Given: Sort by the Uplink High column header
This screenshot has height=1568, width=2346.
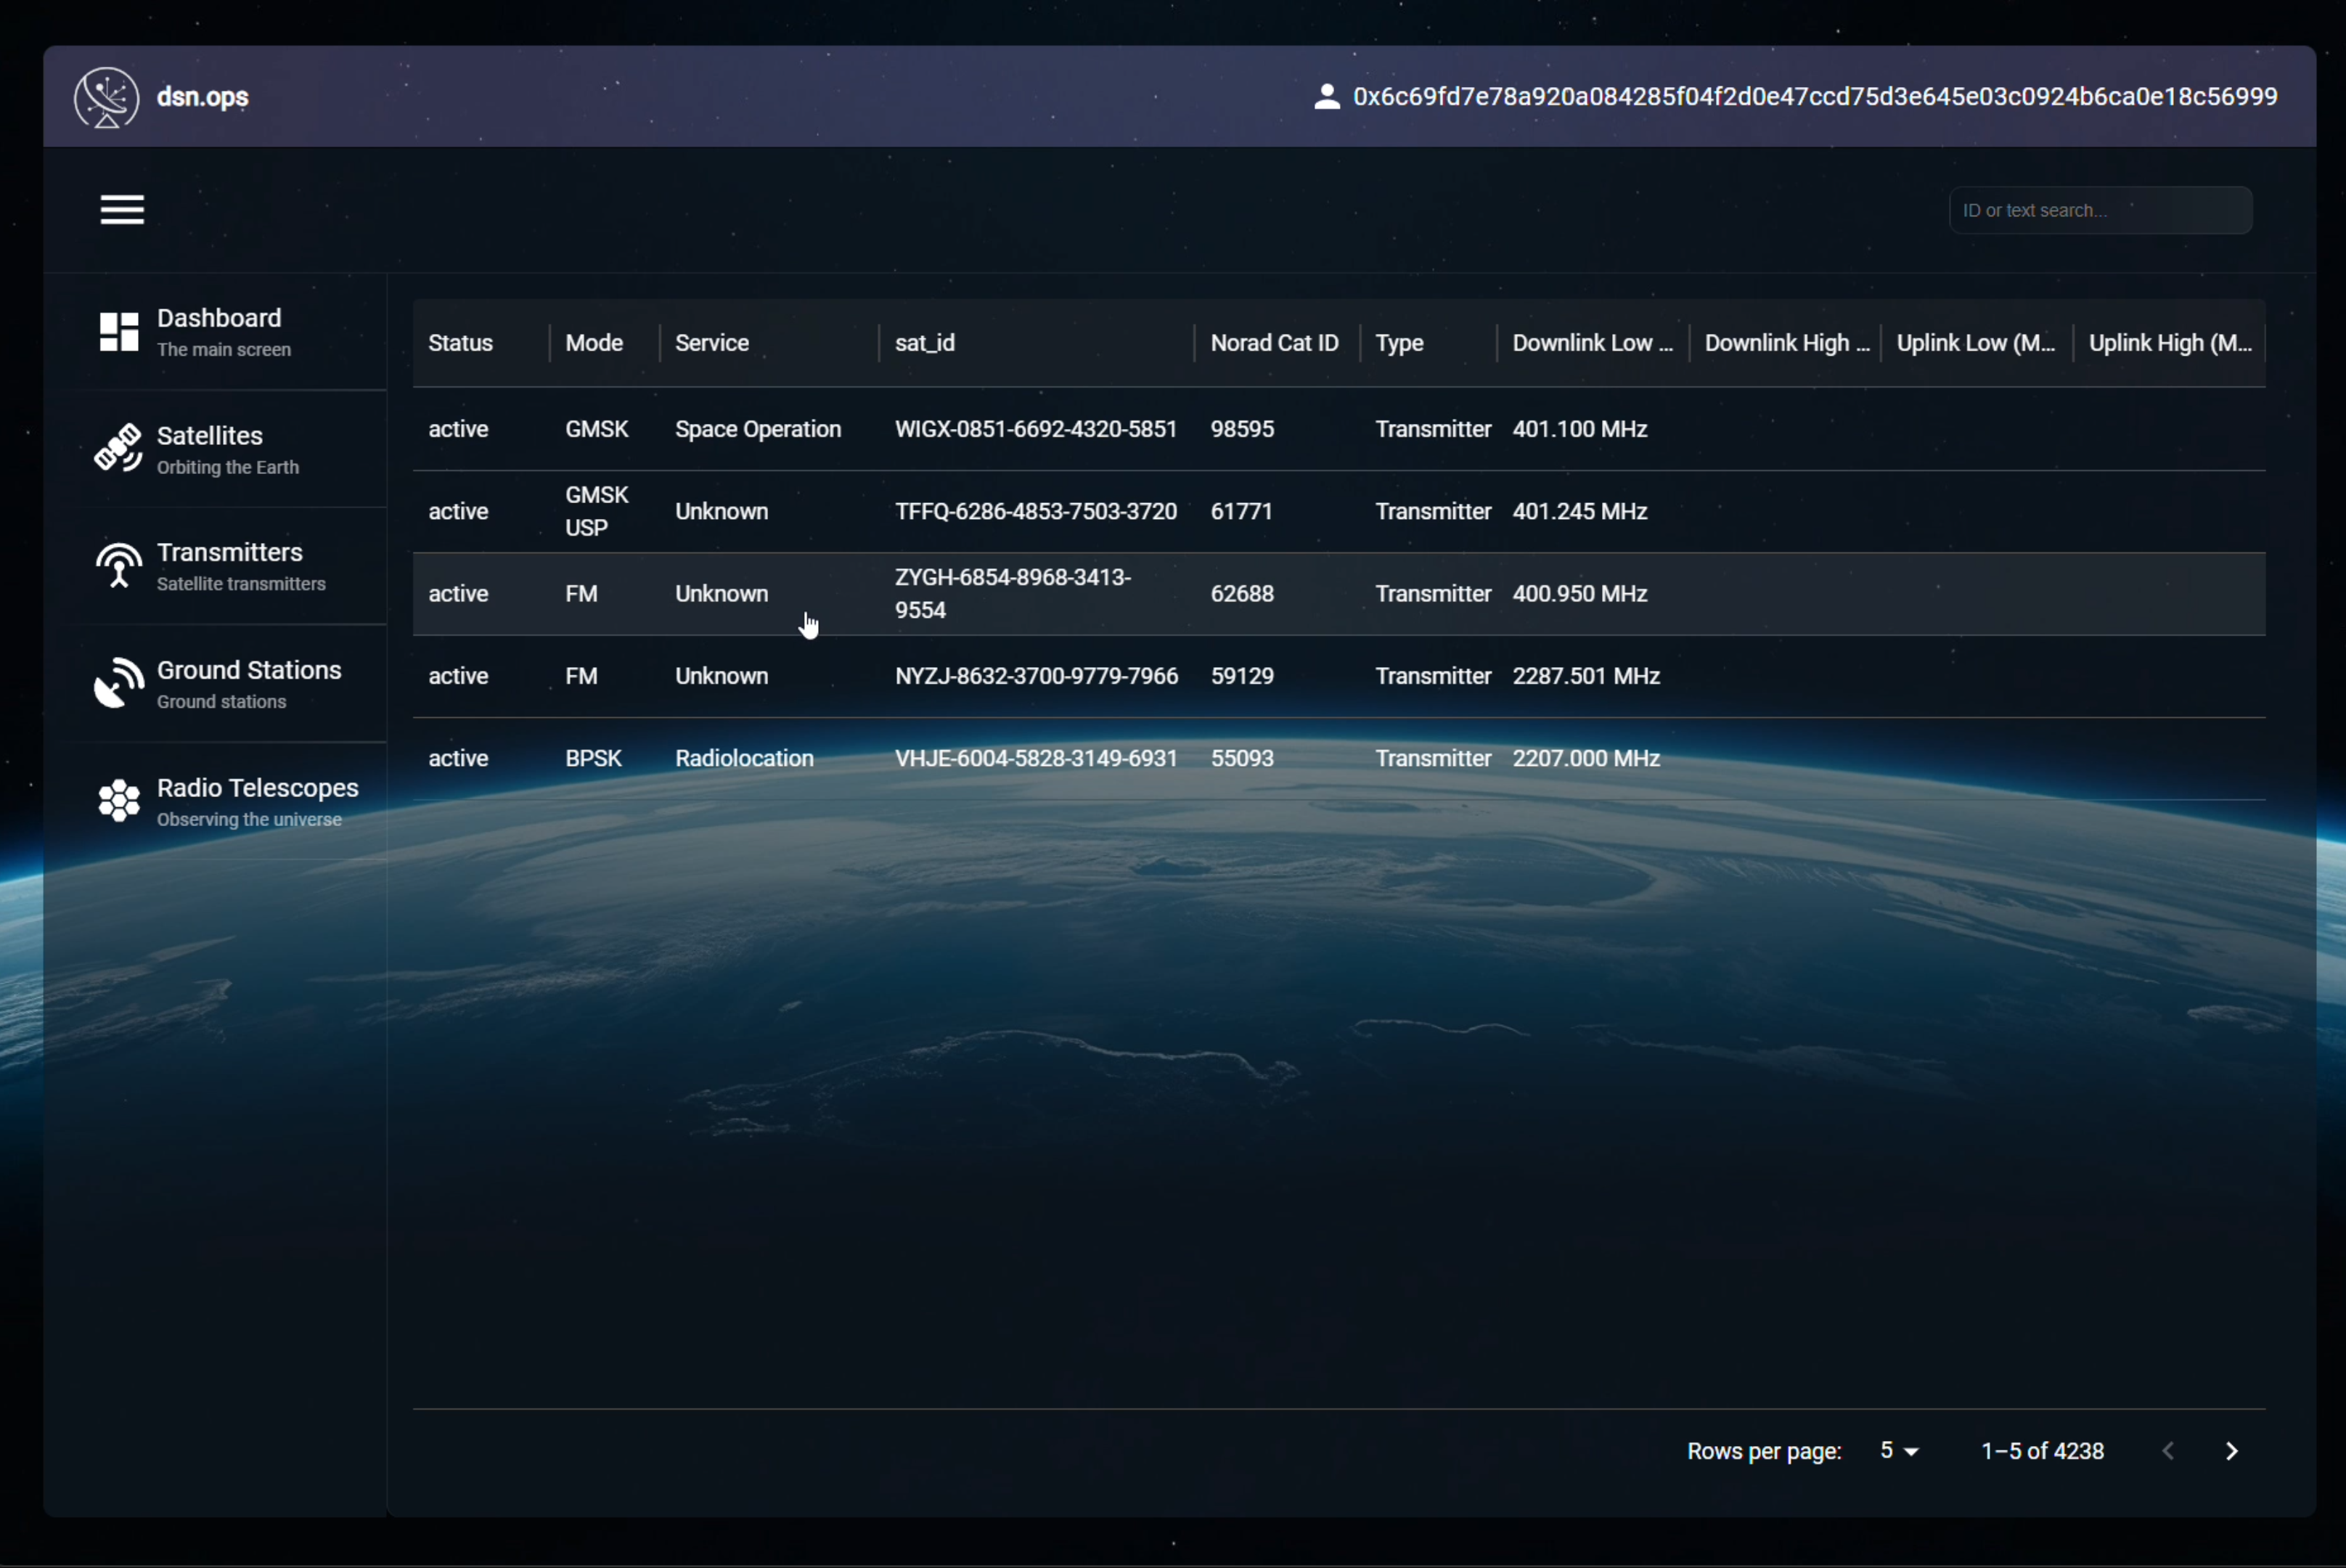Looking at the screenshot, I should point(2170,343).
